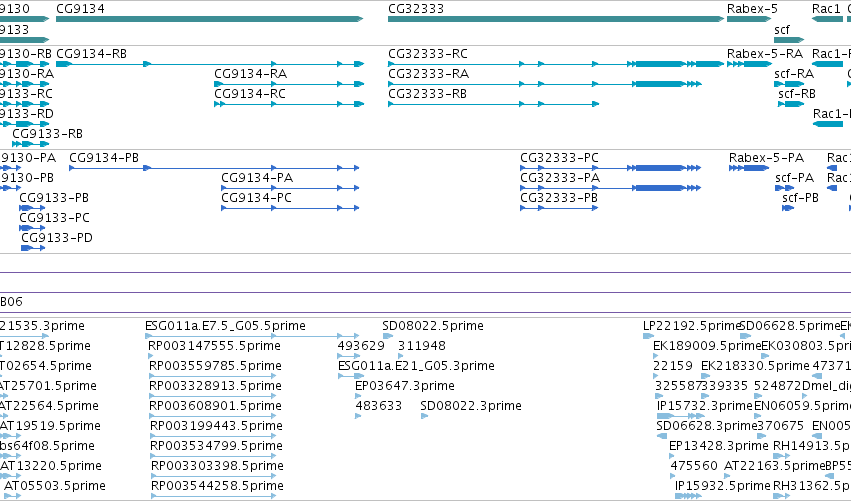Click the CG9134-RA transcript label
851x501 pixels.
(251, 74)
